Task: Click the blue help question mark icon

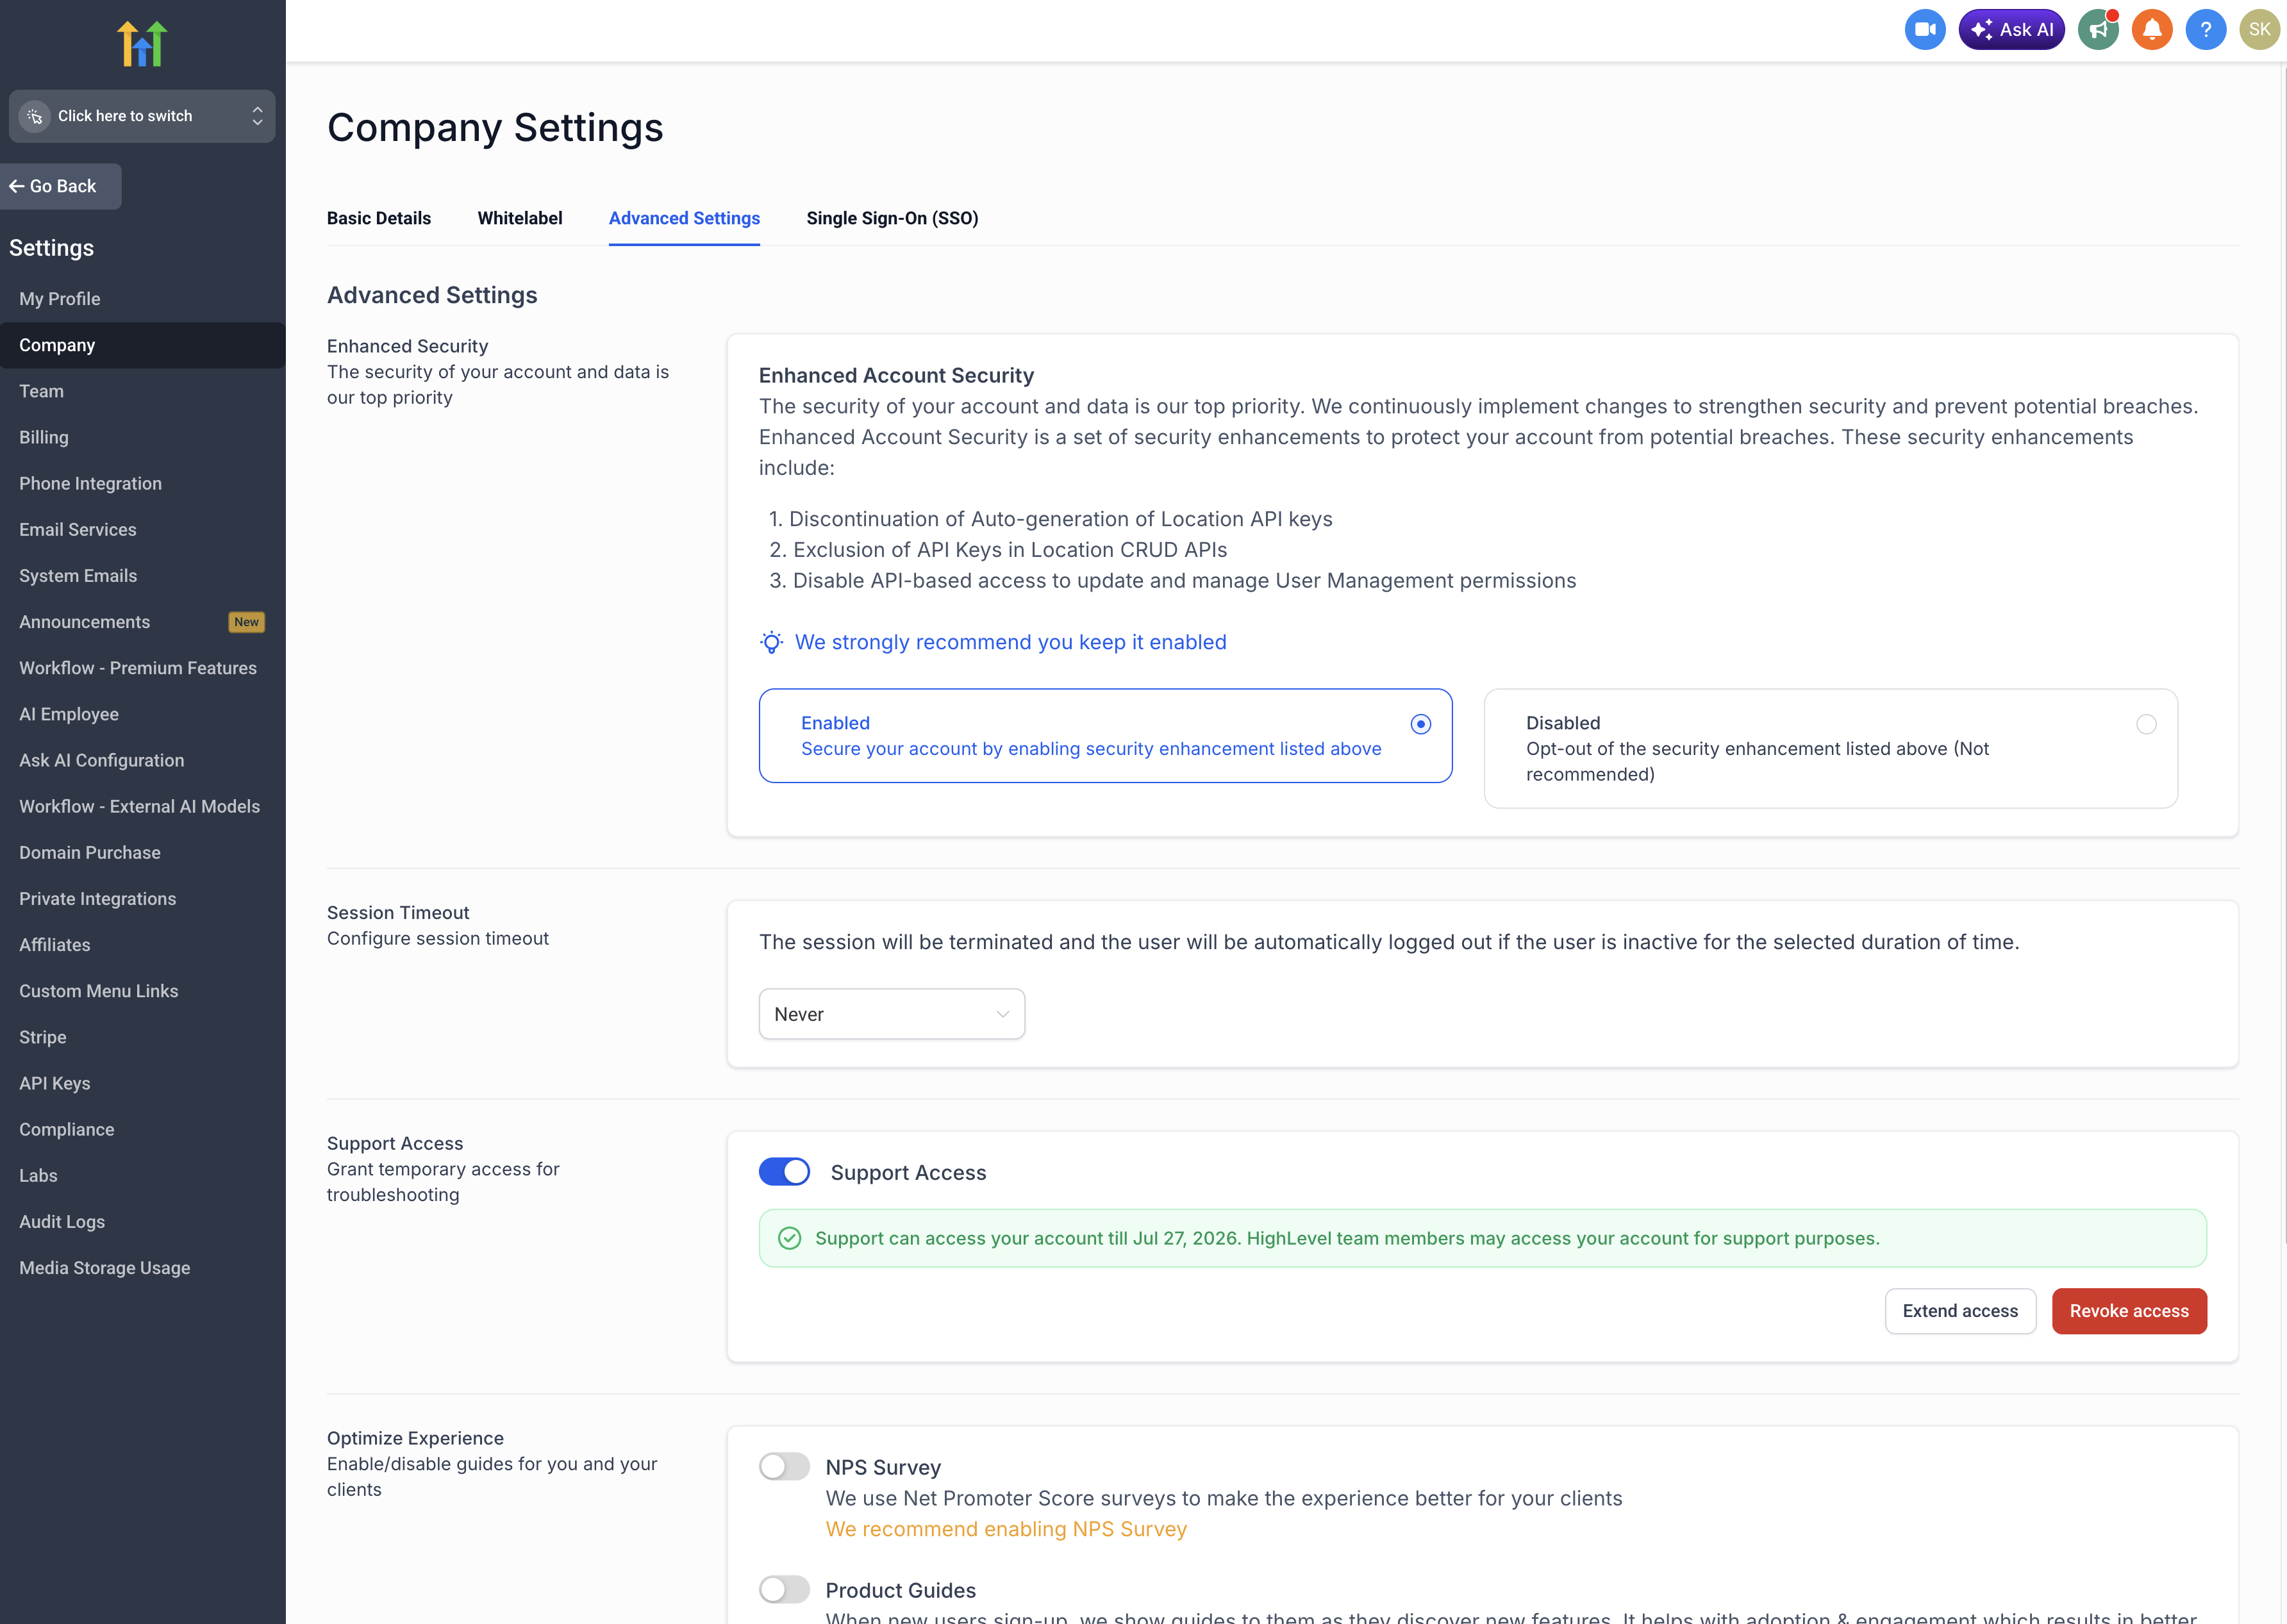Action: 2205,30
